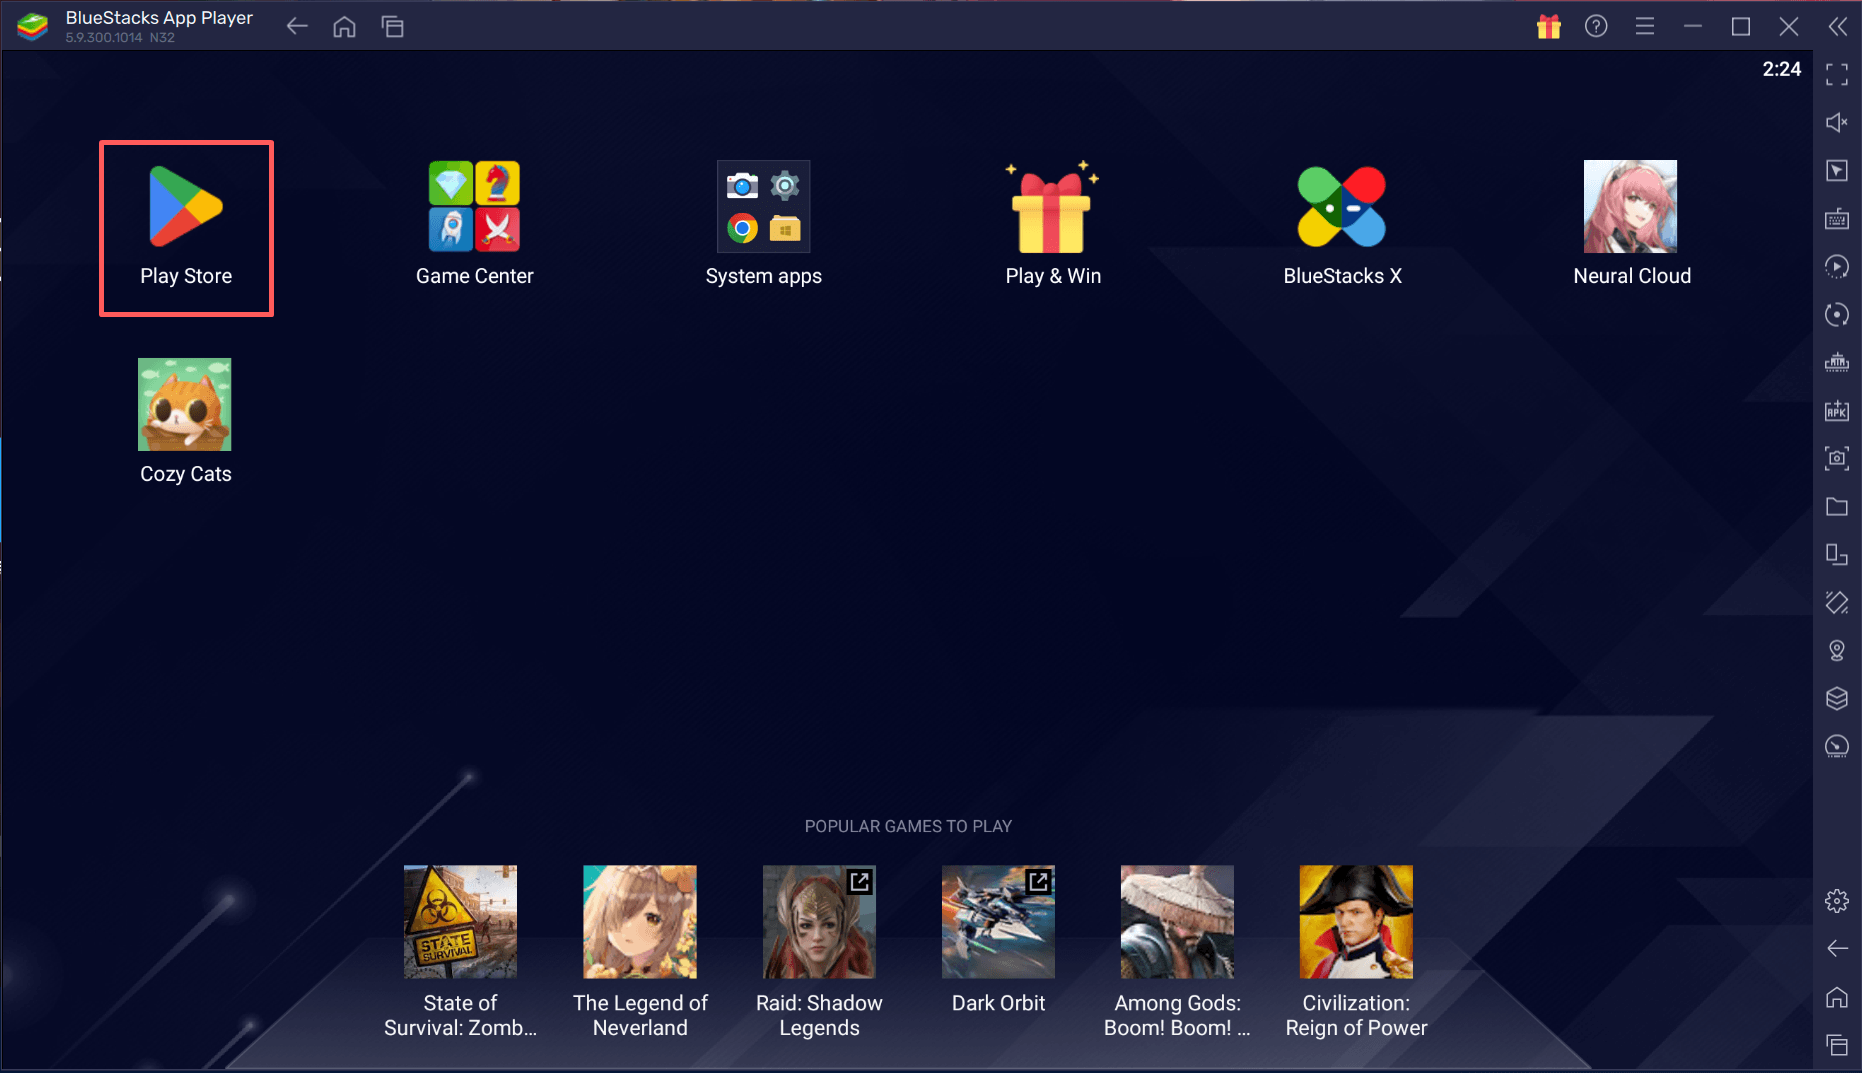
Task: Open the BlueStacks X app
Action: coord(1342,224)
